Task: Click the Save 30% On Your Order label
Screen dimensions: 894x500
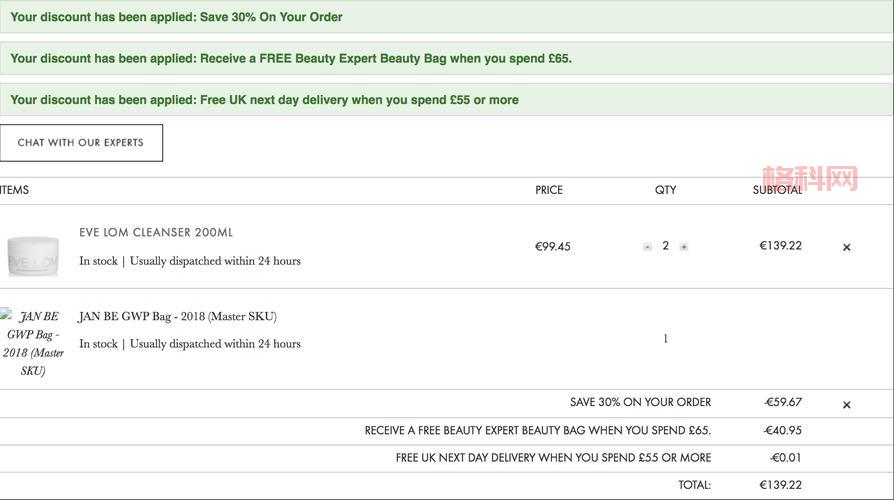Action: 640,402
